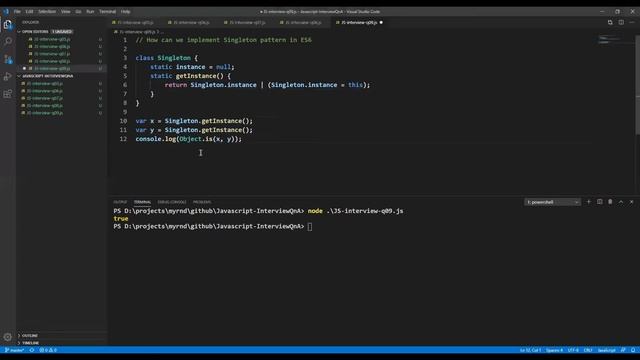Click the console.log line in the editor
This screenshot has width=640, height=360.
pos(189,139)
